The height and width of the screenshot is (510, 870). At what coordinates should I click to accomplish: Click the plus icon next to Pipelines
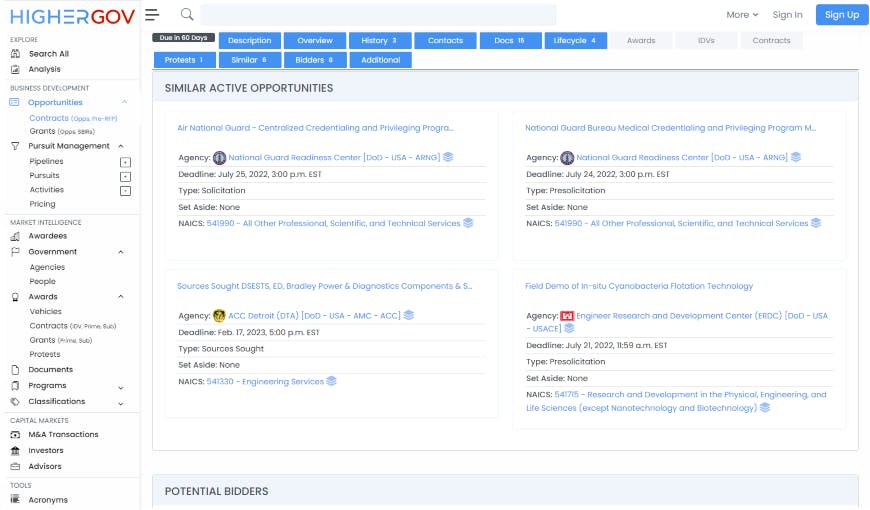click(125, 162)
